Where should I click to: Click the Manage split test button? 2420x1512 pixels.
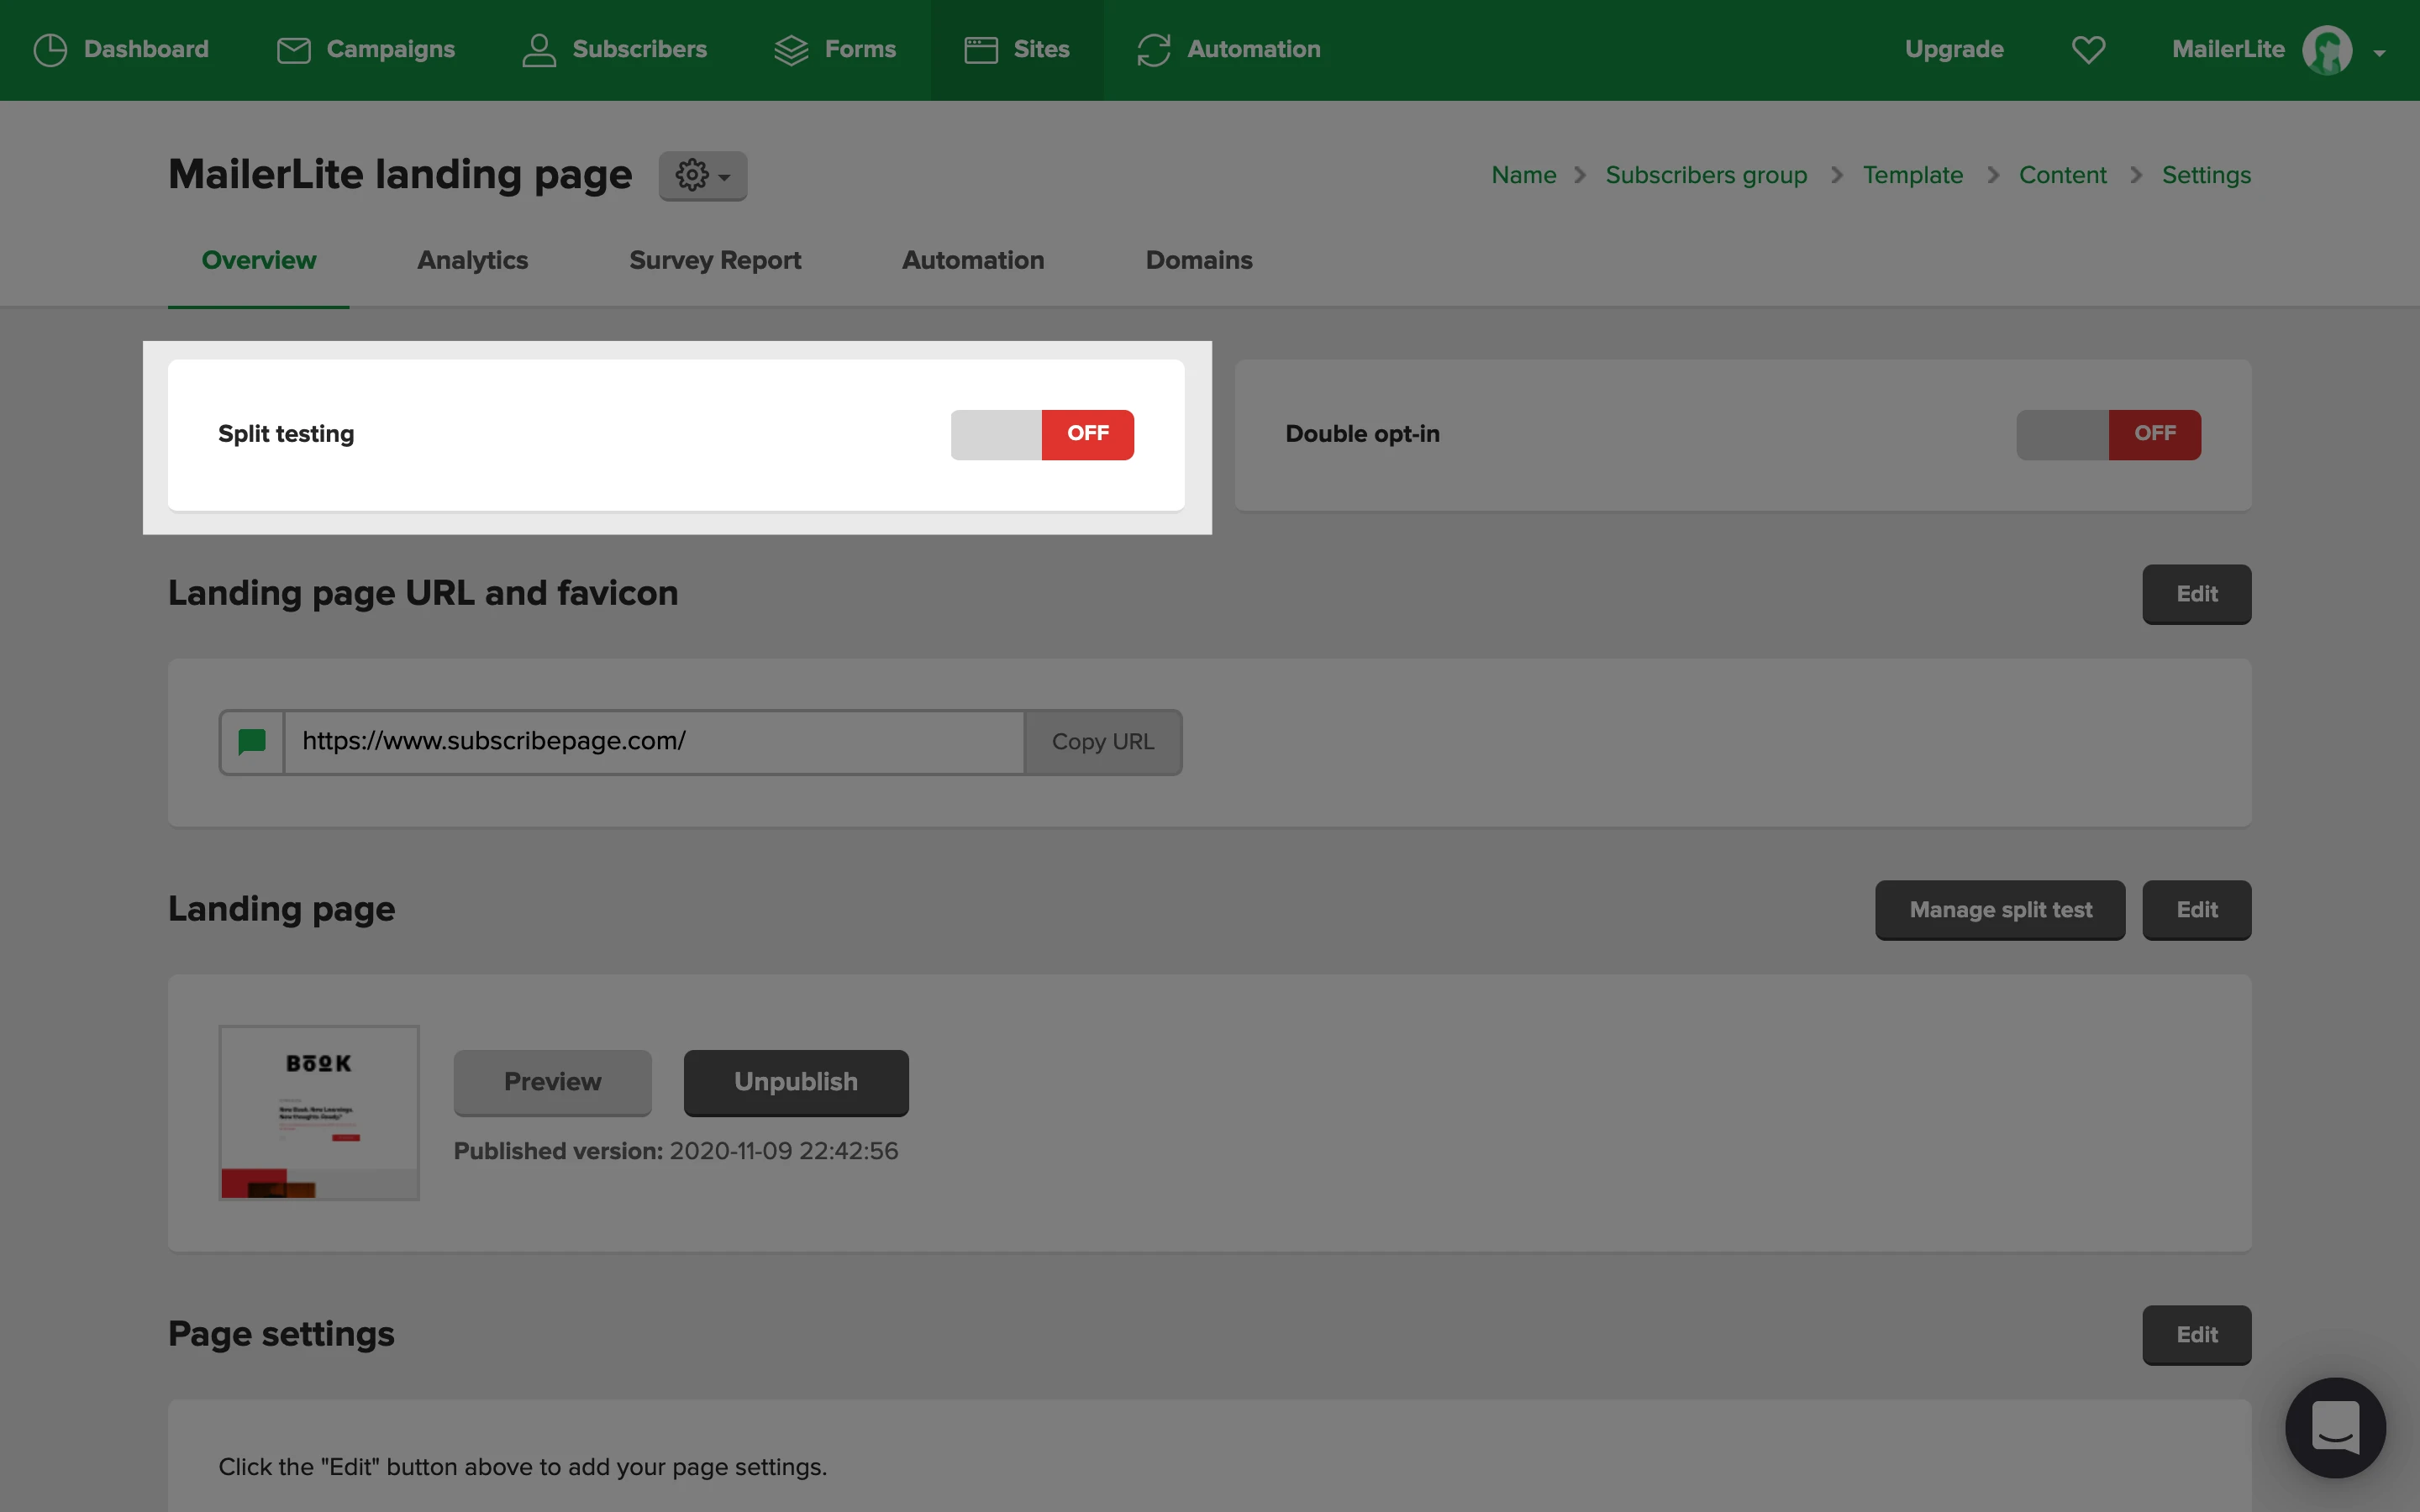click(x=2000, y=910)
